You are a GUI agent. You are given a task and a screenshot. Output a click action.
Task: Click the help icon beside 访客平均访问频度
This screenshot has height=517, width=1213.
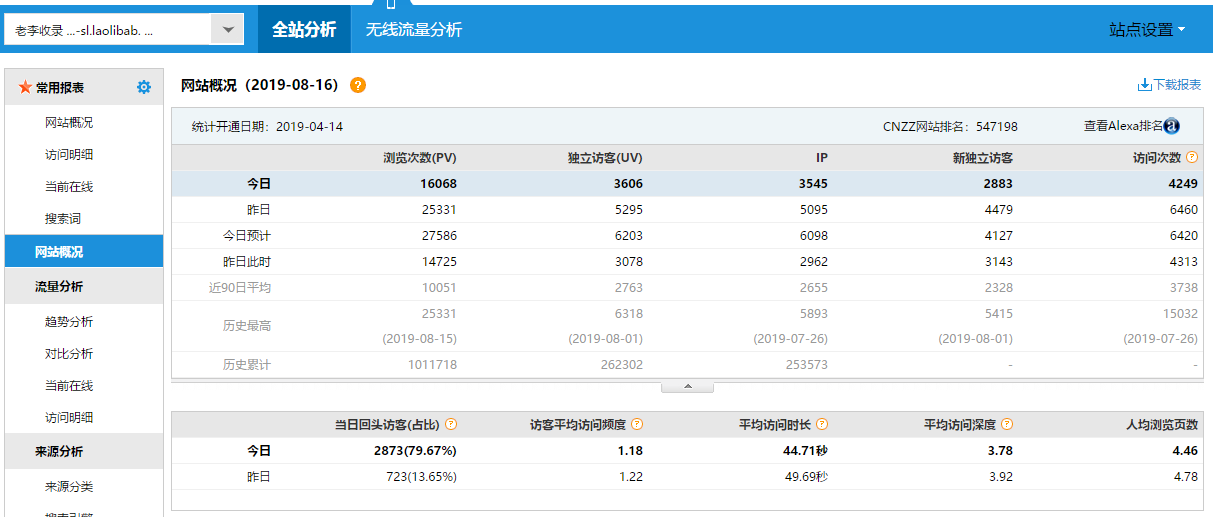(637, 424)
